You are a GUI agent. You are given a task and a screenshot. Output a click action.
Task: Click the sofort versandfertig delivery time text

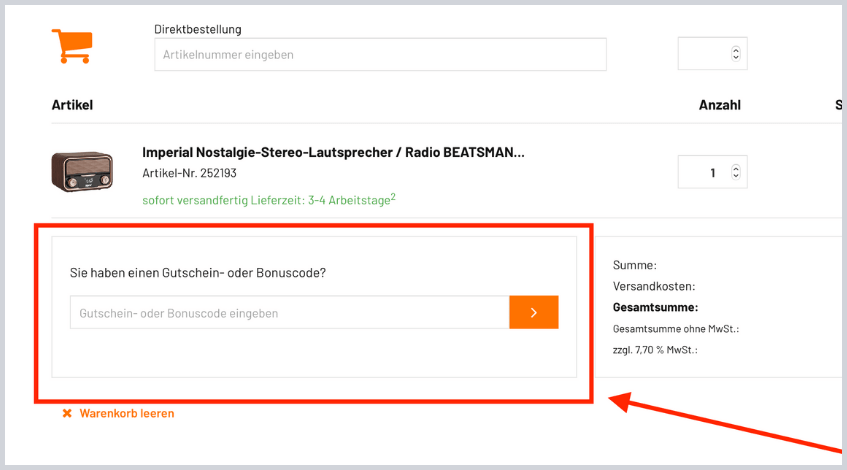coord(269,200)
